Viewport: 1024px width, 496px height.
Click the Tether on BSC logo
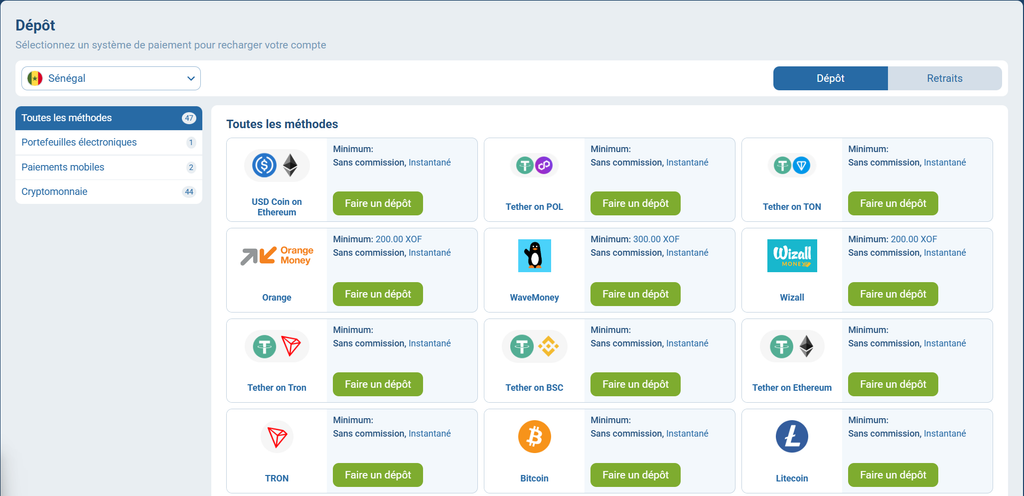point(534,346)
